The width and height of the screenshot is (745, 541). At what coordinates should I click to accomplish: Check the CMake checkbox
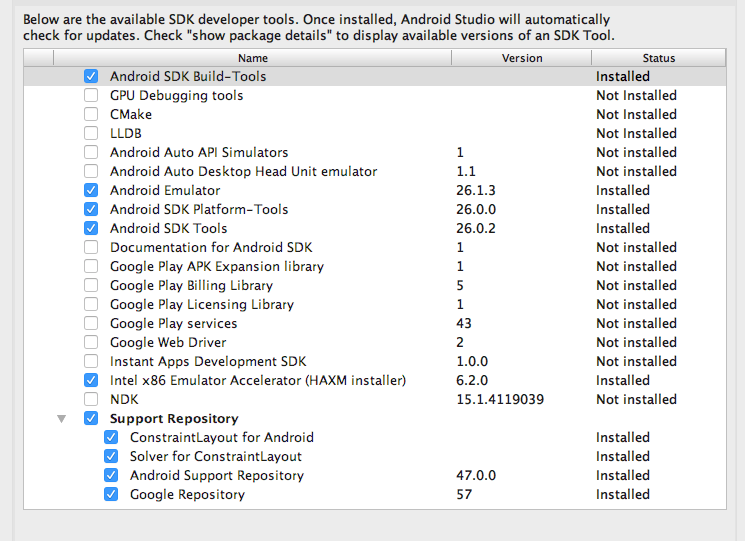tap(91, 115)
